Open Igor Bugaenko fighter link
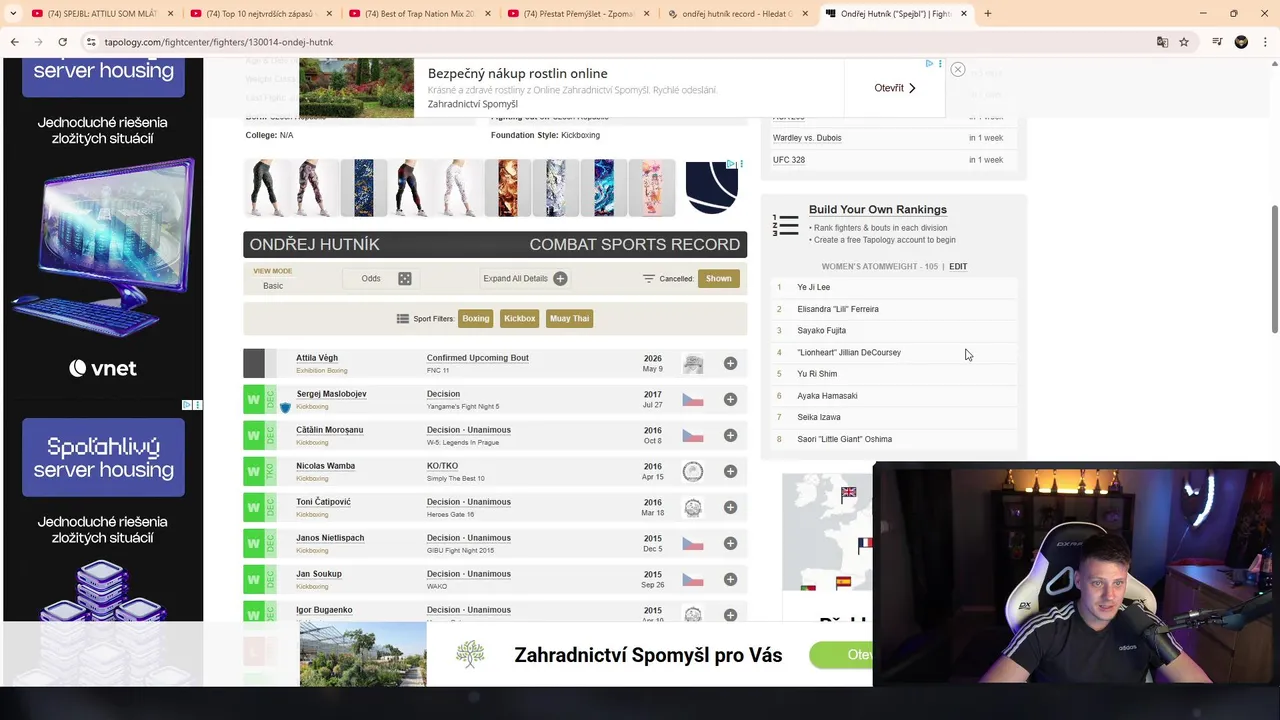 (x=324, y=610)
